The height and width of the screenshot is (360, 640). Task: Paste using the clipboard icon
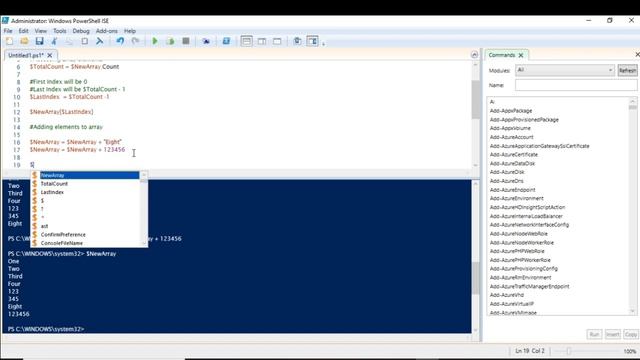coord(84,41)
